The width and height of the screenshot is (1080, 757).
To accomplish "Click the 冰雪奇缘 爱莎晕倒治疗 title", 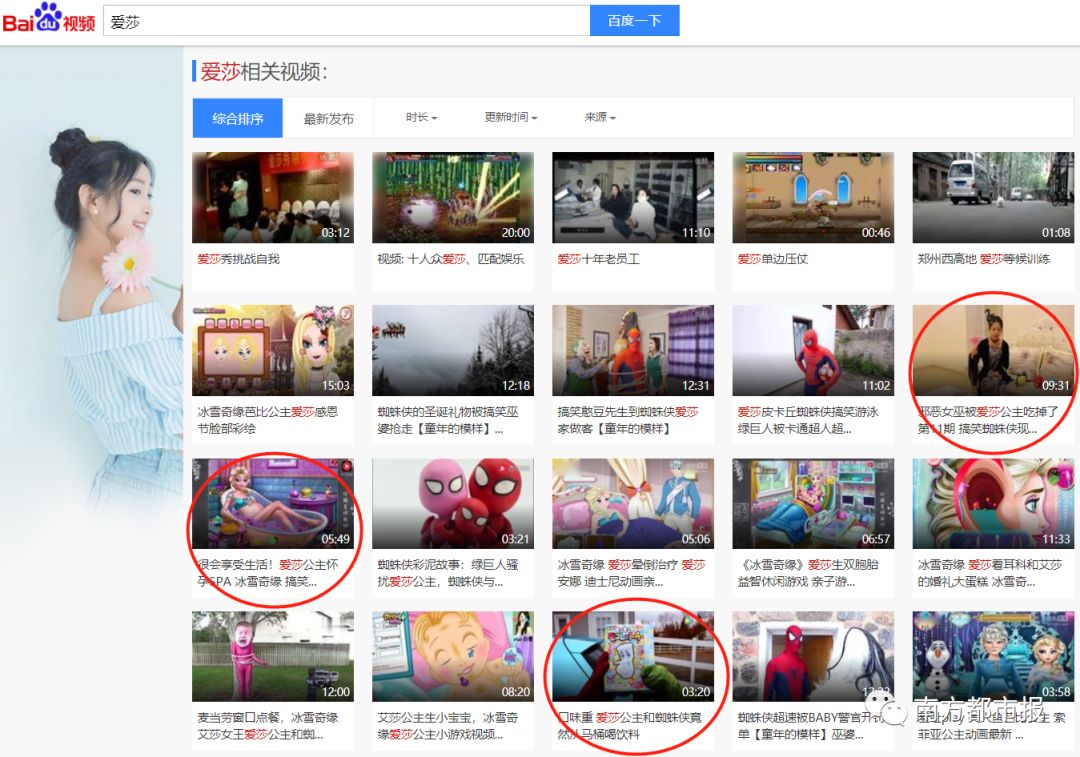I will (x=632, y=573).
